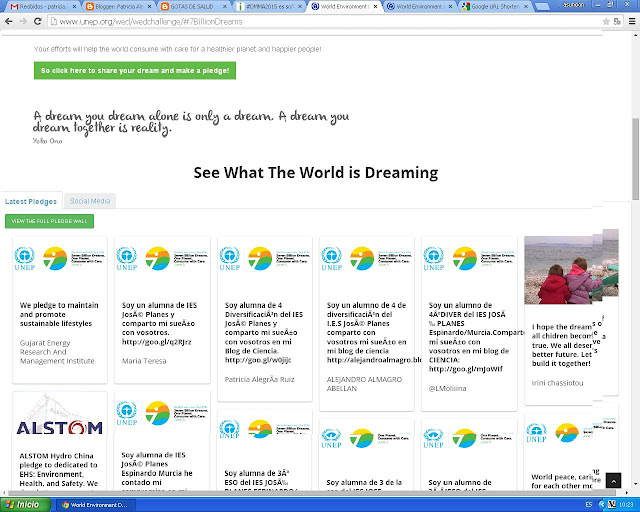Switch to the Gmail Recibidos tab
640x512 pixels.
tap(40, 7)
